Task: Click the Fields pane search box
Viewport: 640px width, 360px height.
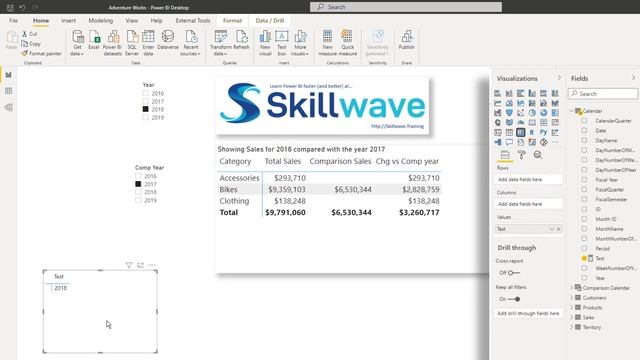Action: (x=603, y=94)
